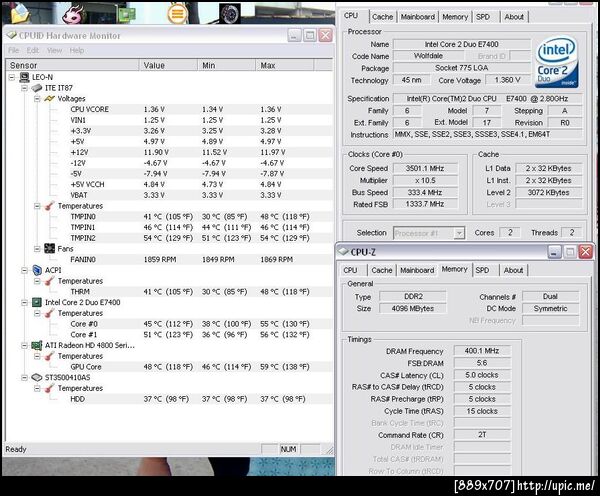Collapse the ITE IT87 node
600x496 pixels.
(24, 88)
